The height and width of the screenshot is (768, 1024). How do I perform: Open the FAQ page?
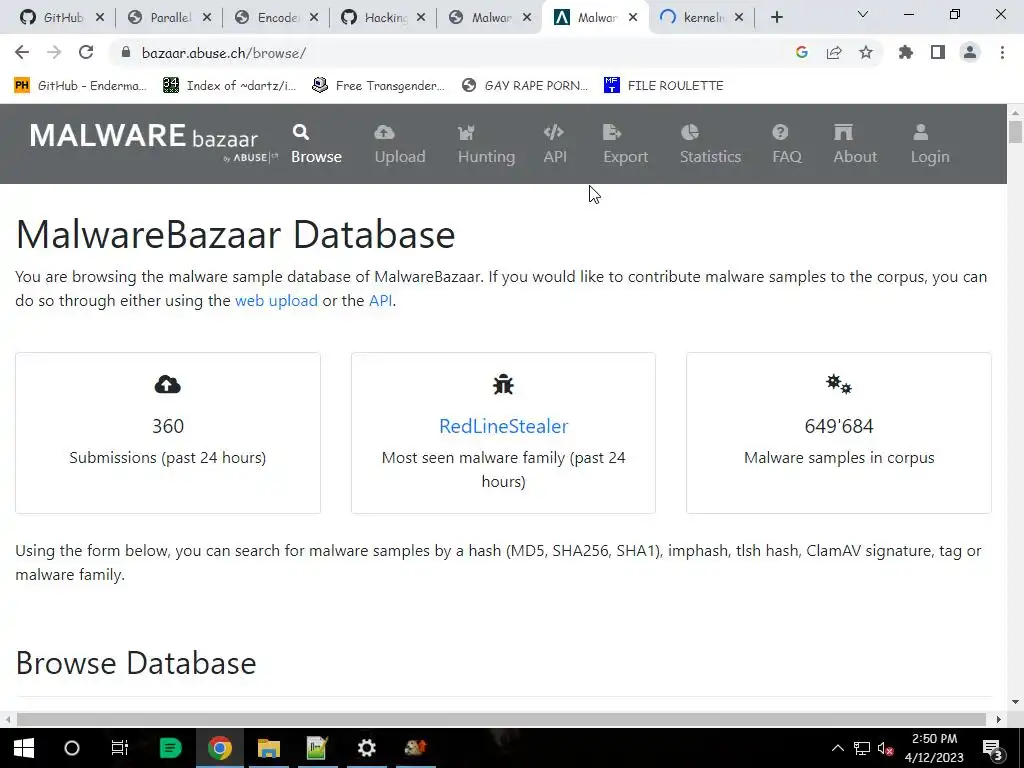(x=786, y=144)
